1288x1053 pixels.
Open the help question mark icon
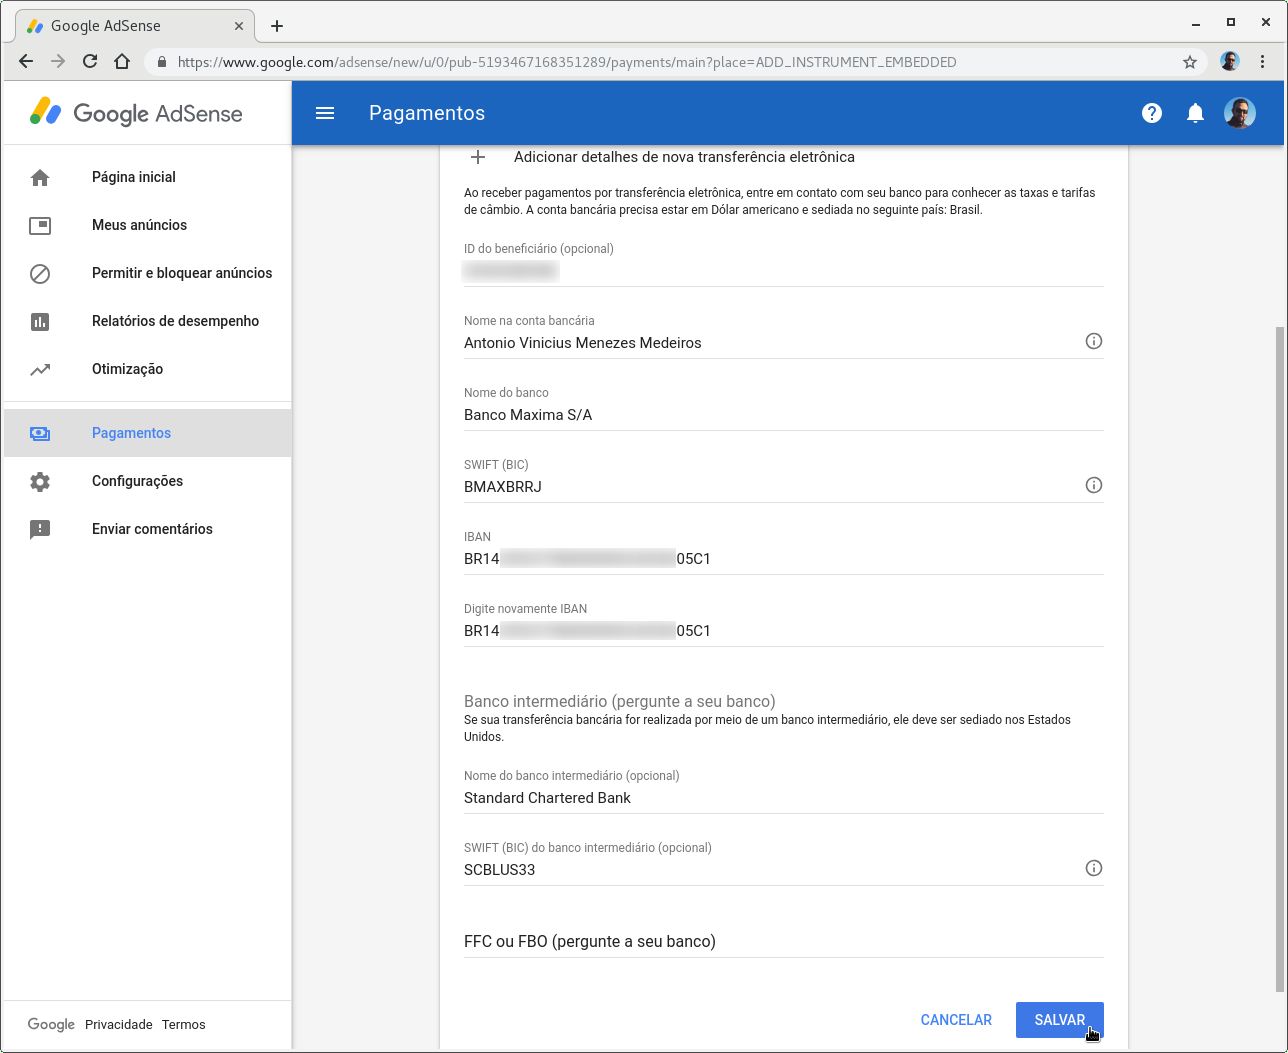pos(1152,113)
